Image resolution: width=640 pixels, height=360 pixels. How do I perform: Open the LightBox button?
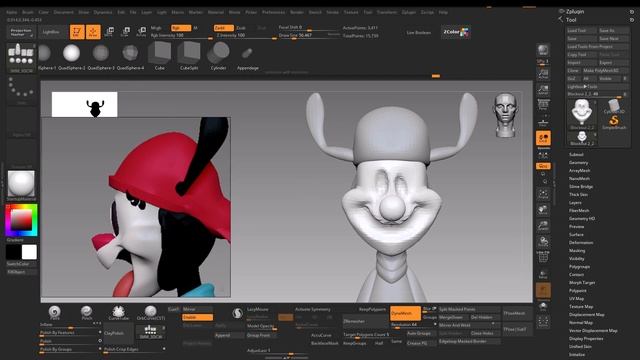pos(51,32)
